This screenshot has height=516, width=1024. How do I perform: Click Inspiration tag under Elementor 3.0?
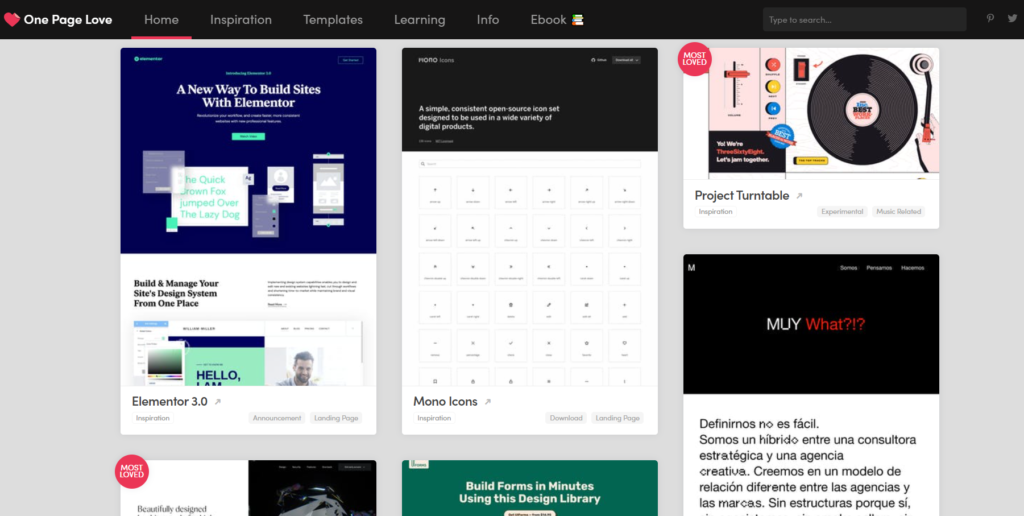[x=153, y=418]
